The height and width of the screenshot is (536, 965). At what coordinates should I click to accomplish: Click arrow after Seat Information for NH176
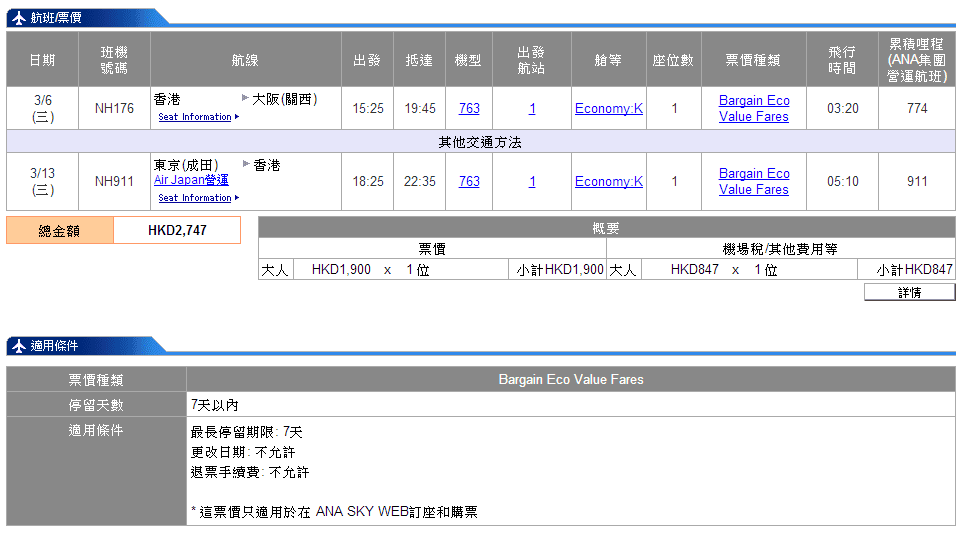pos(238,117)
